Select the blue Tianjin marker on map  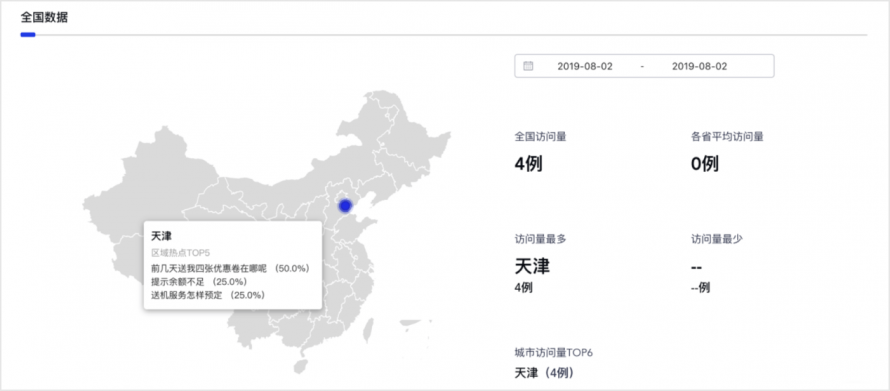click(x=345, y=205)
